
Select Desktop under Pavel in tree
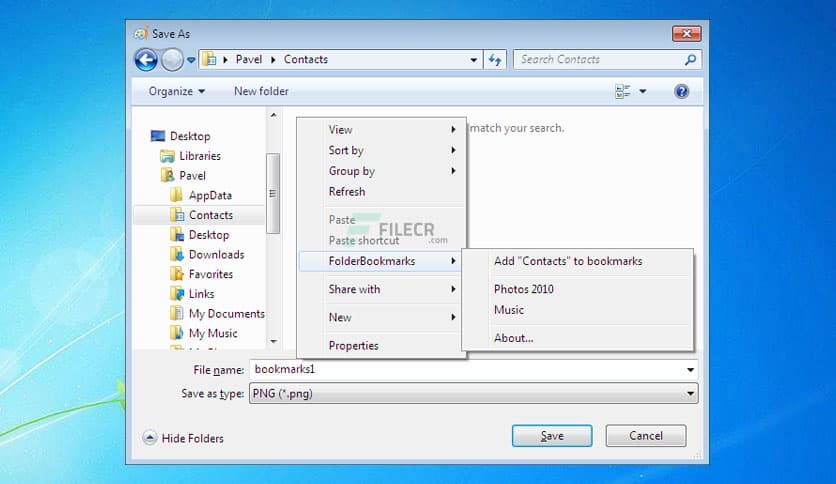209,235
